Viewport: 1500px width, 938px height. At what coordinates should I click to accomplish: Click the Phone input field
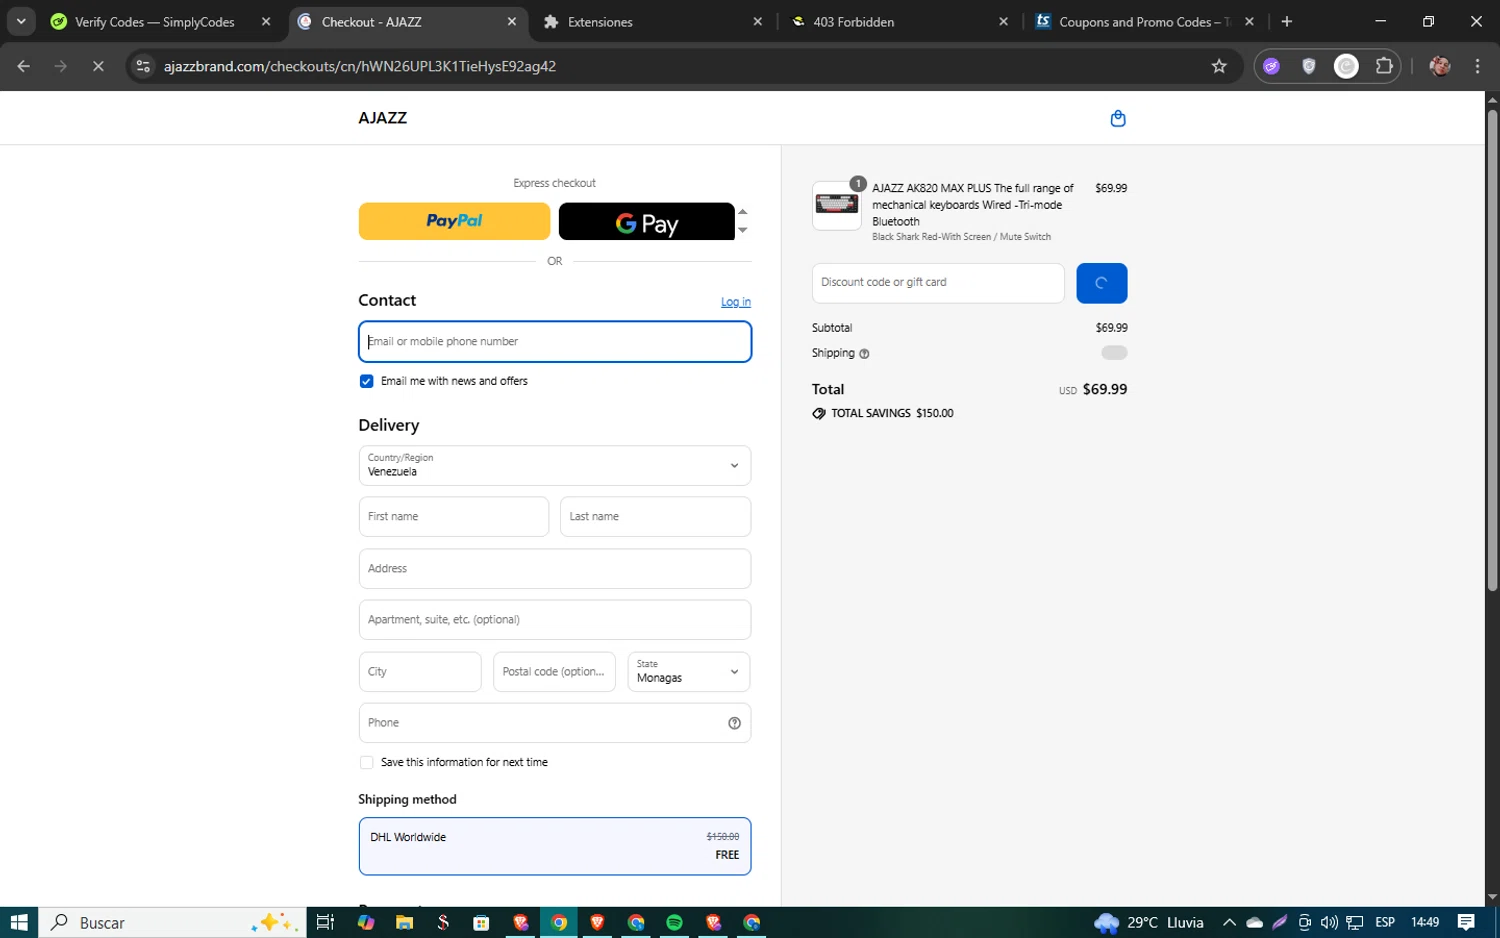pos(555,723)
